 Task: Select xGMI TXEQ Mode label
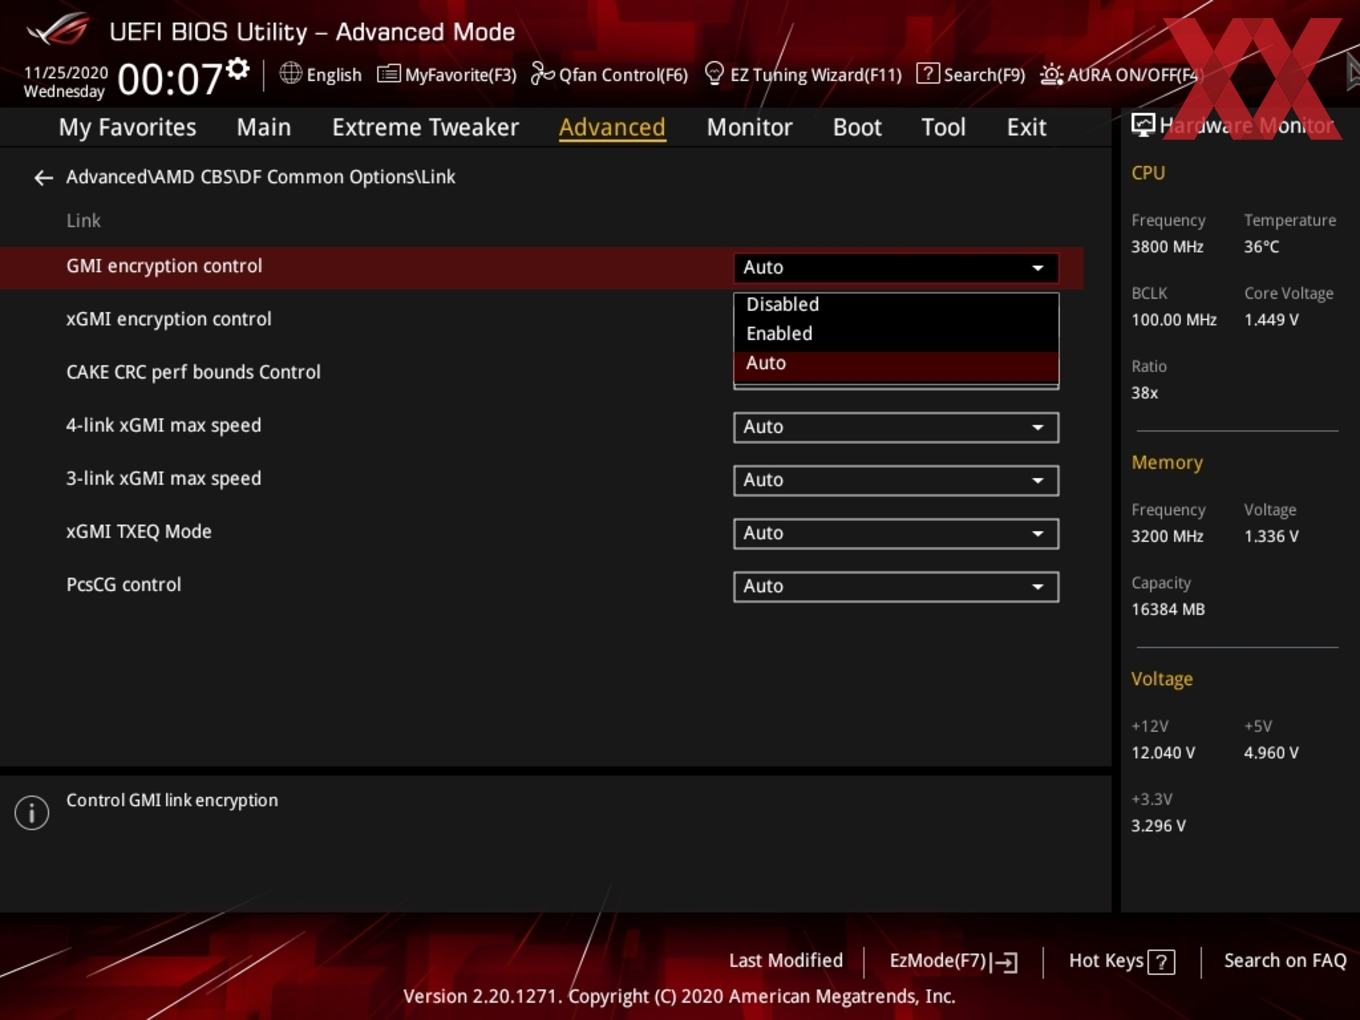click(139, 531)
